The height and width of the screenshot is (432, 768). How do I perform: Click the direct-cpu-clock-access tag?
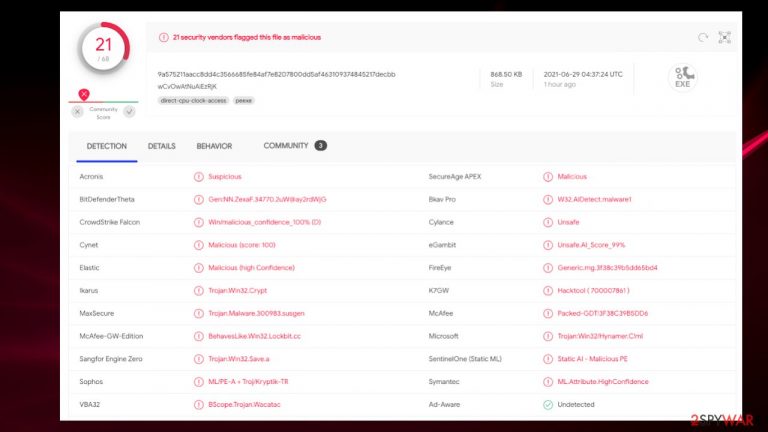pyautogui.click(x=193, y=100)
